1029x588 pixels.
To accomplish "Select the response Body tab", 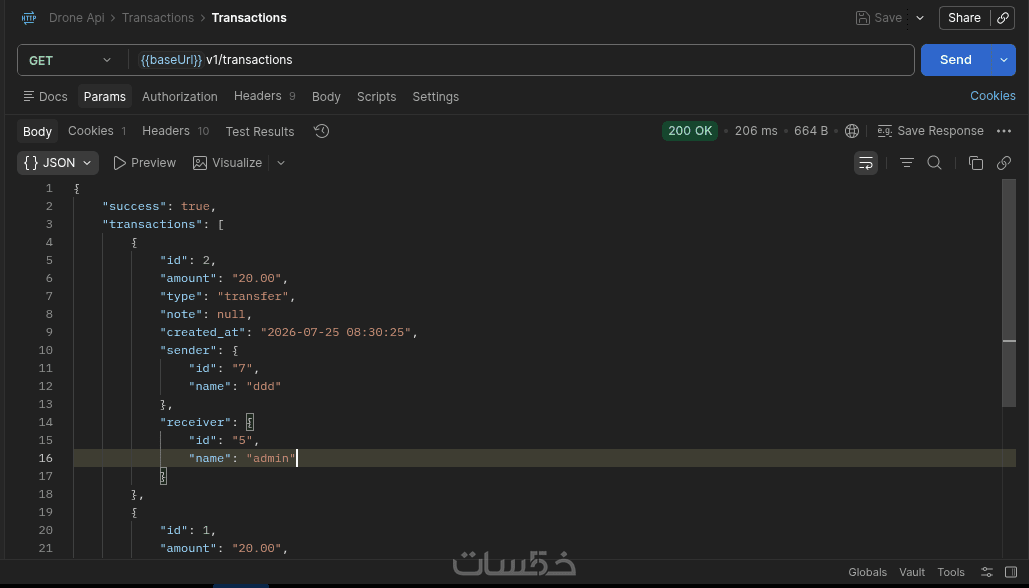I will (x=37, y=131).
